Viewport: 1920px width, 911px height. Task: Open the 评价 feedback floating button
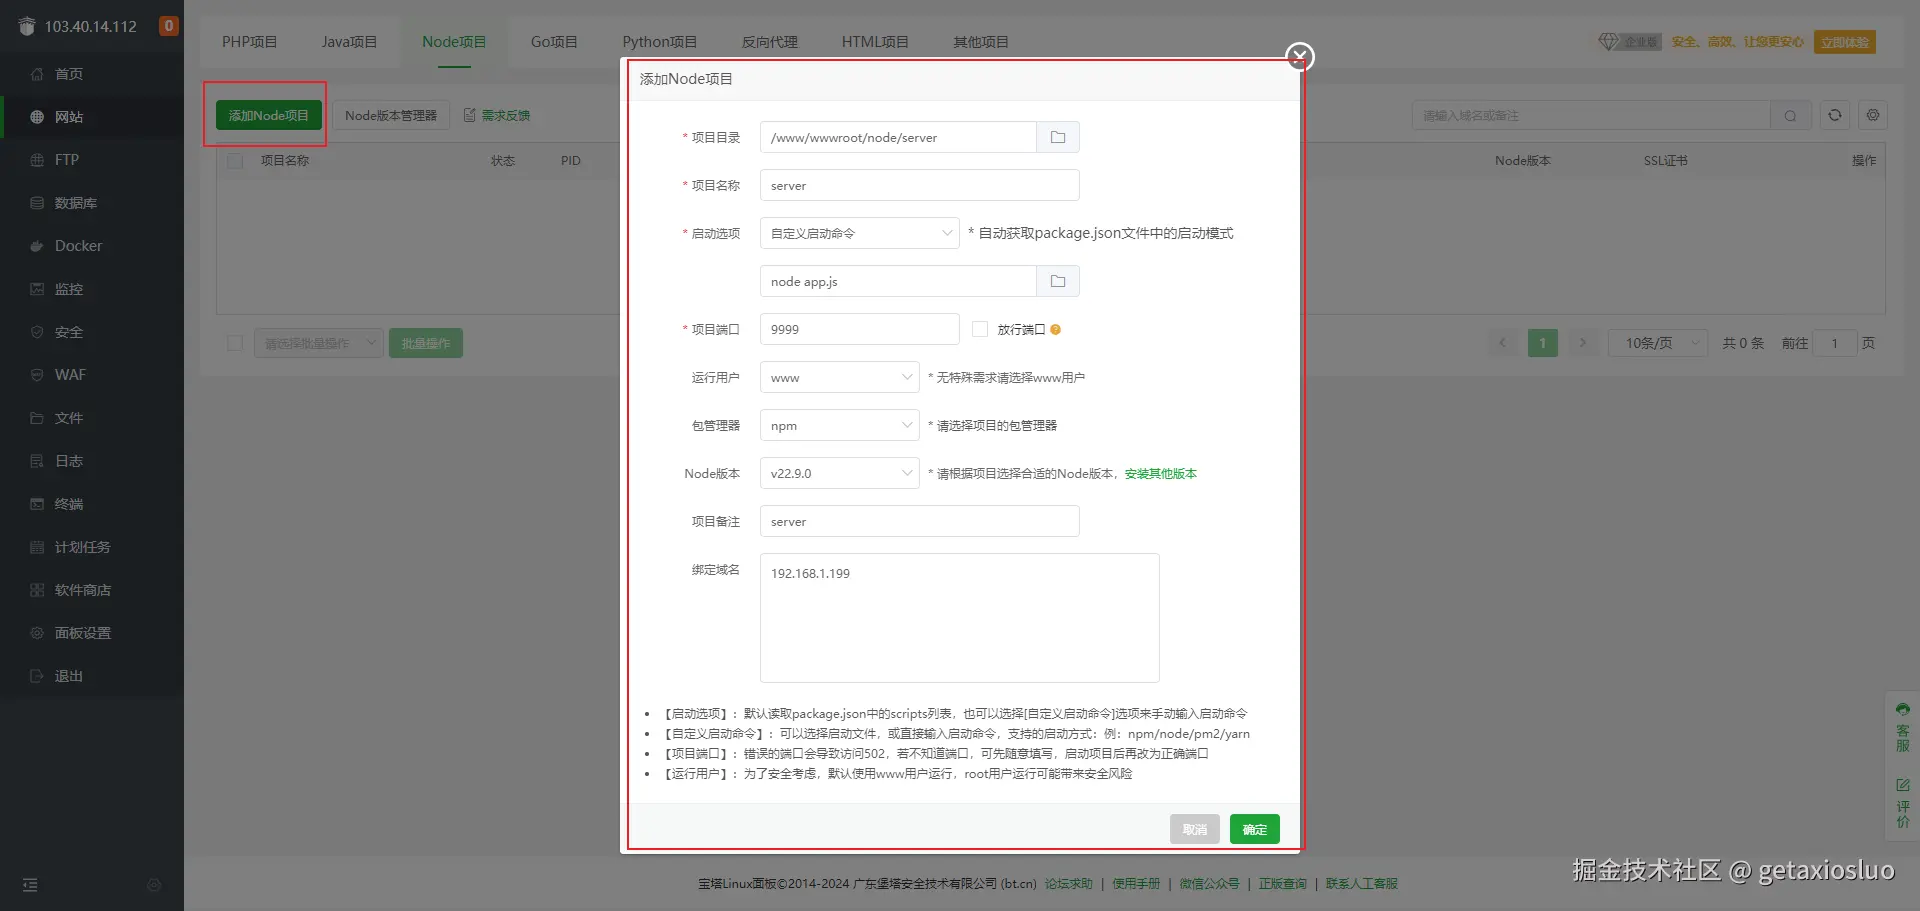tap(1903, 803)
